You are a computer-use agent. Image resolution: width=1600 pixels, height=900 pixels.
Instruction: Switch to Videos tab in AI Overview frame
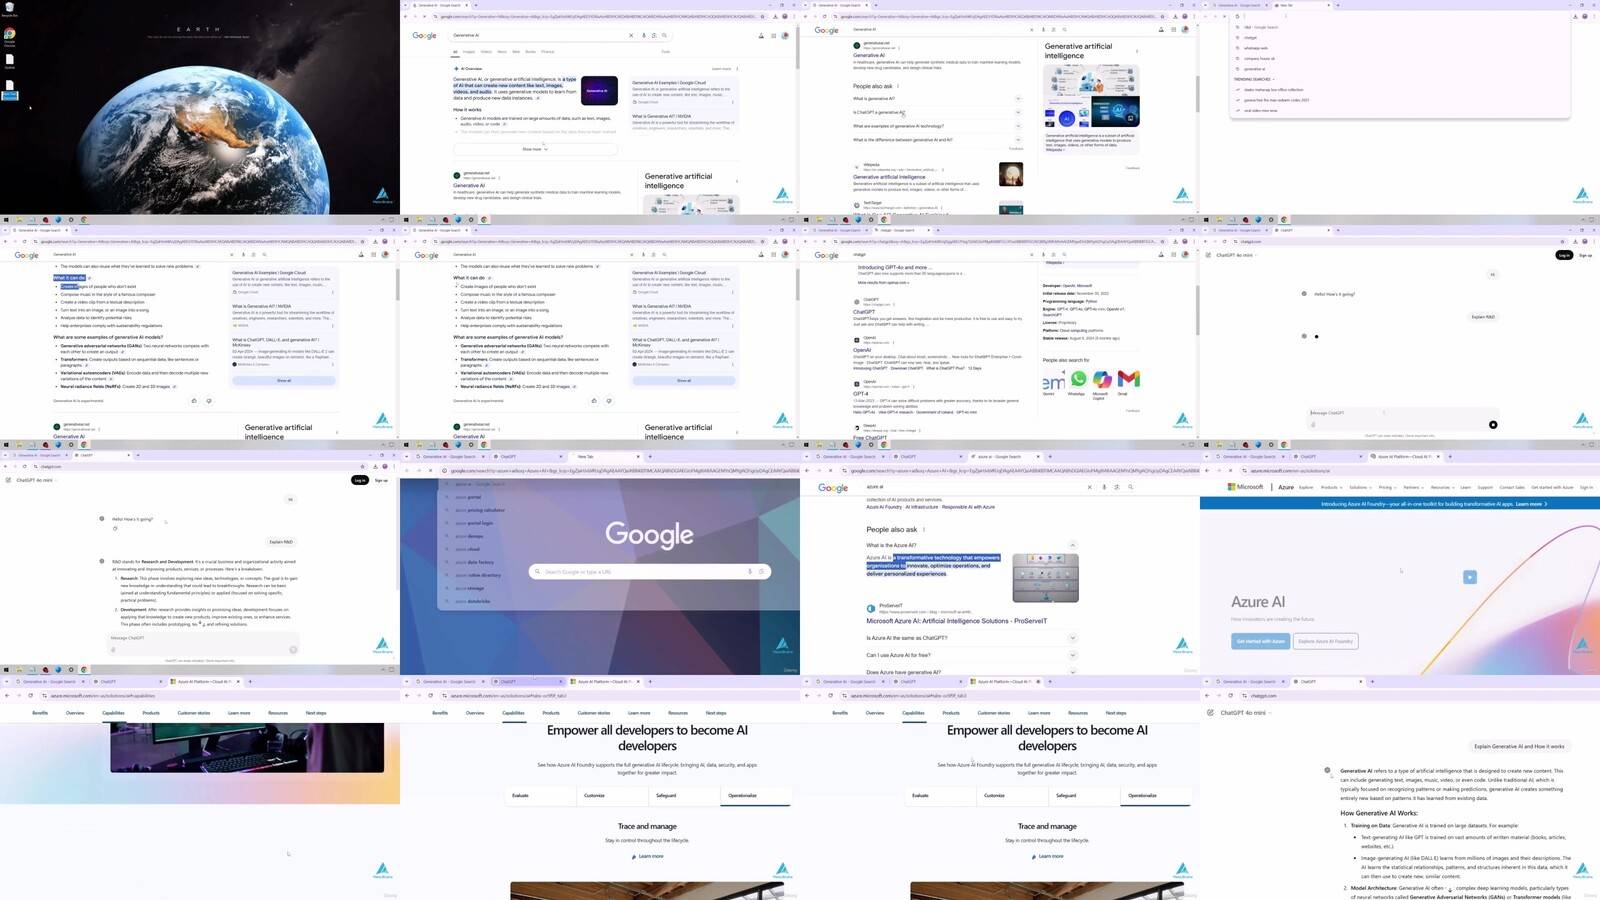pyautogui.click(x=486, y=51)
